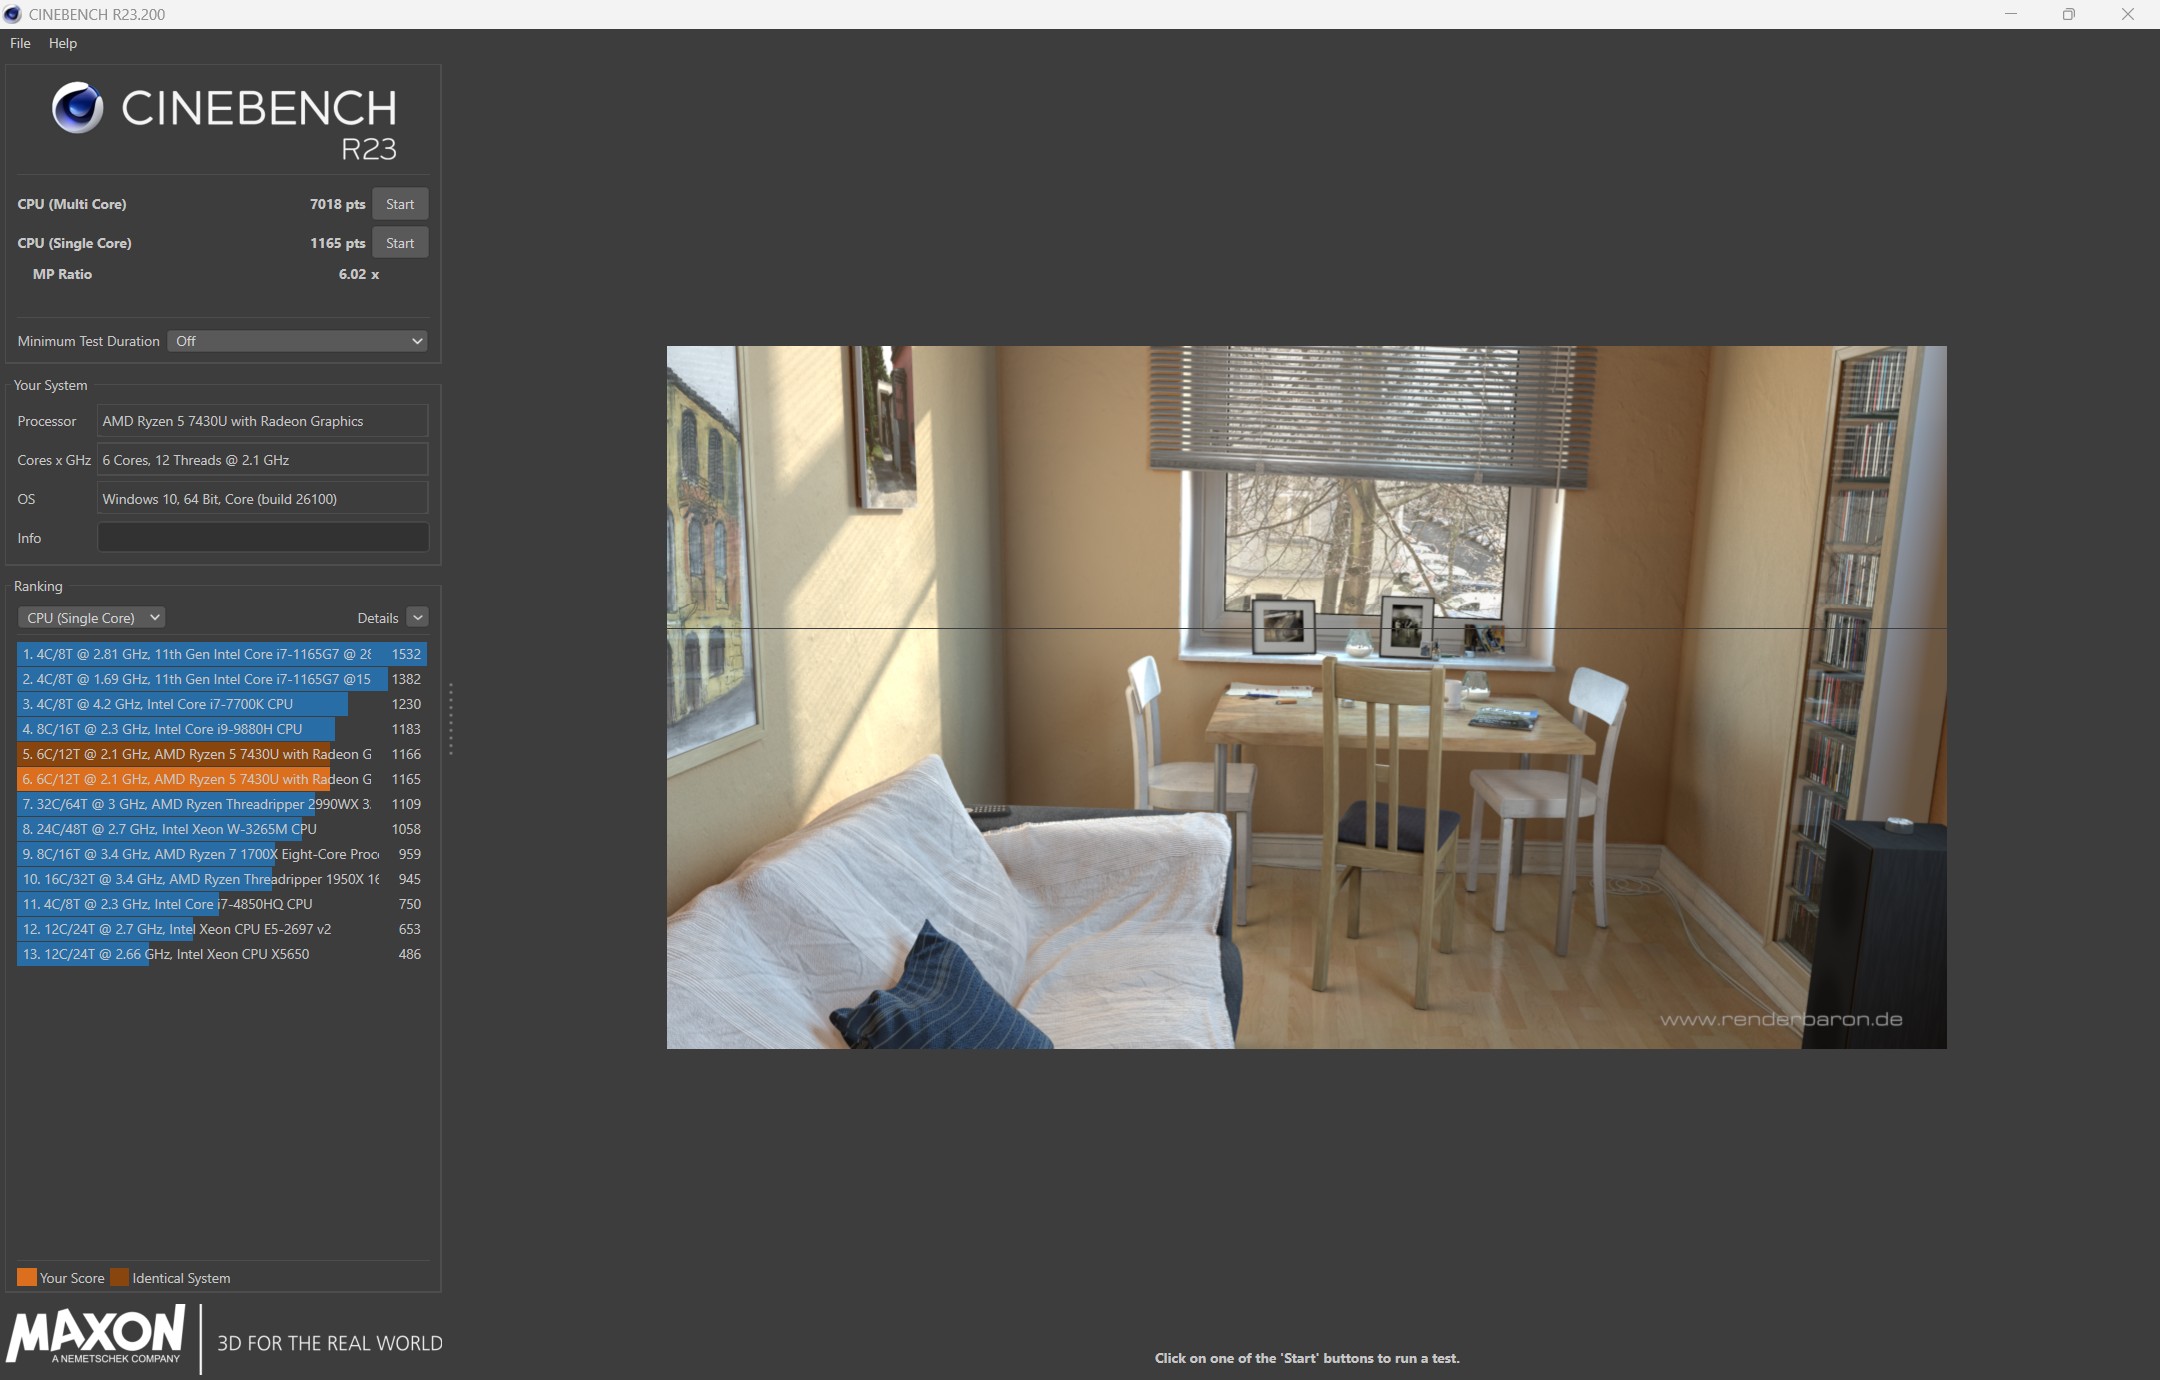Click the brown Identical System legend swatch

pos(119,1277)
